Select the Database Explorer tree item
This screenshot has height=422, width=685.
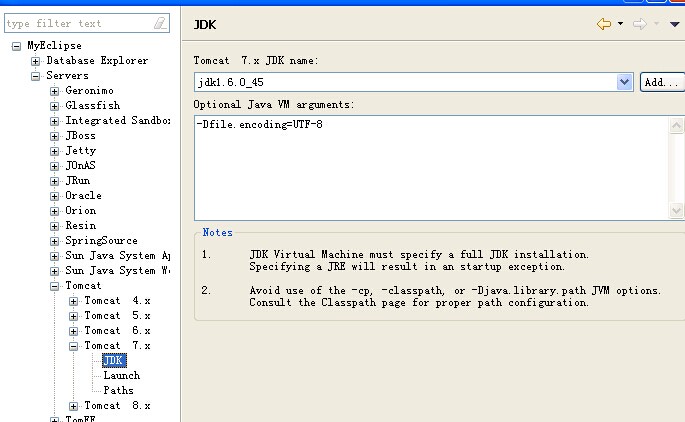[97, 60]
